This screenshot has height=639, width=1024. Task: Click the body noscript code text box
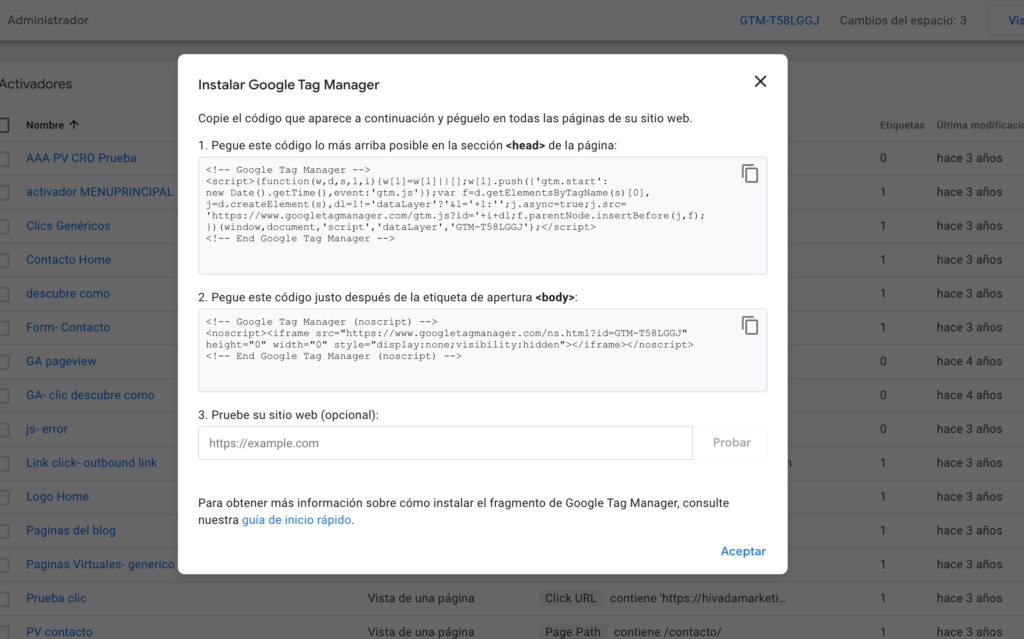pos(482,350)
